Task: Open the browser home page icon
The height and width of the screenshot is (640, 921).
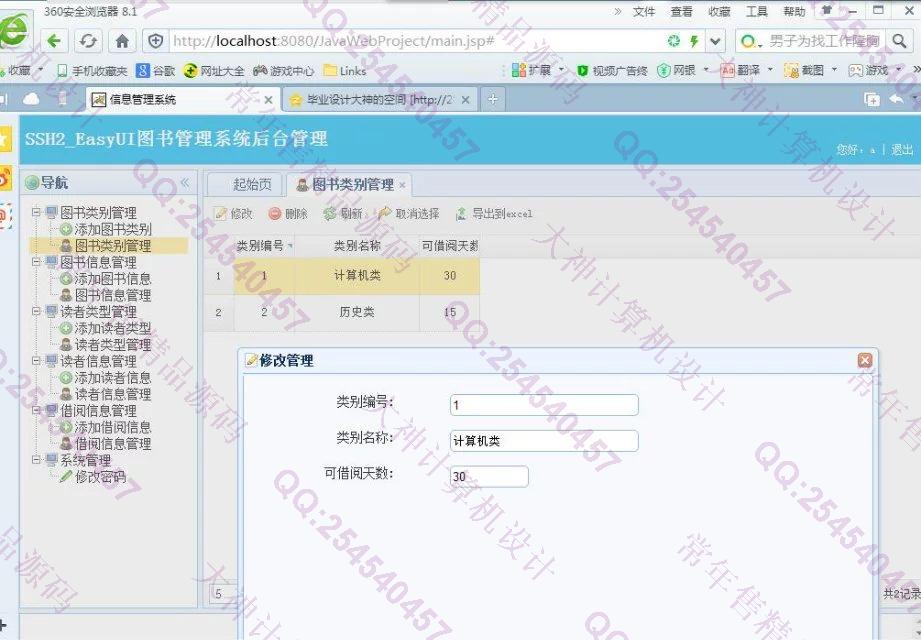Action: pos(122,41)
